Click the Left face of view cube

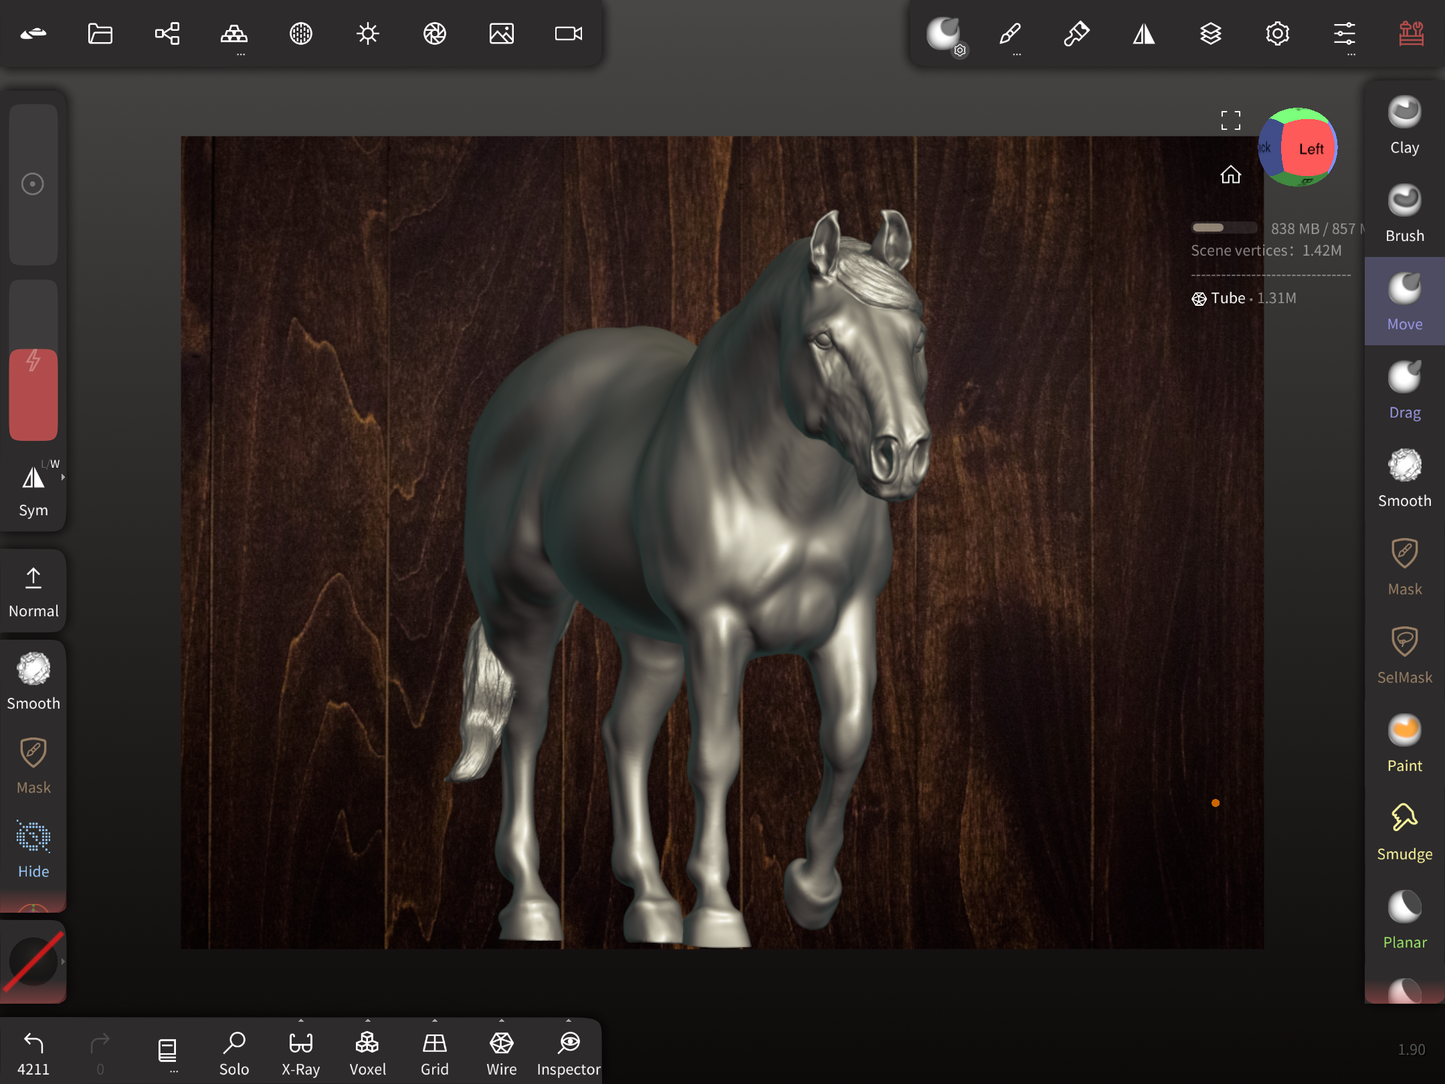coord(1310,149)
